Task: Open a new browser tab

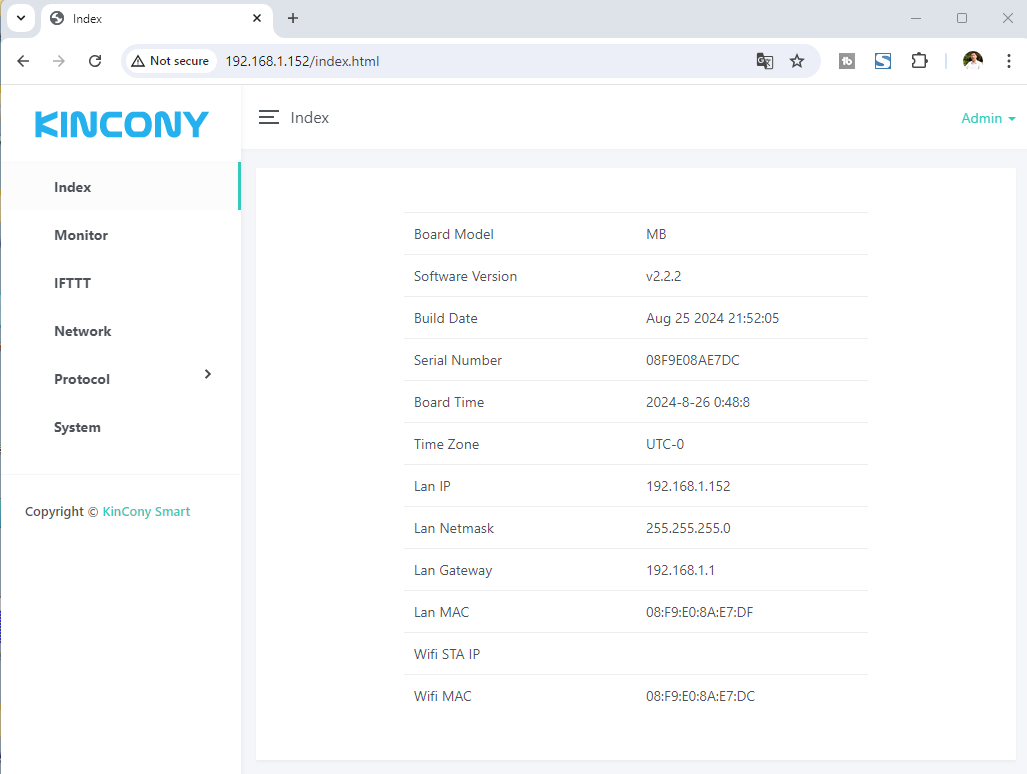Action: [x=293, y=18]
